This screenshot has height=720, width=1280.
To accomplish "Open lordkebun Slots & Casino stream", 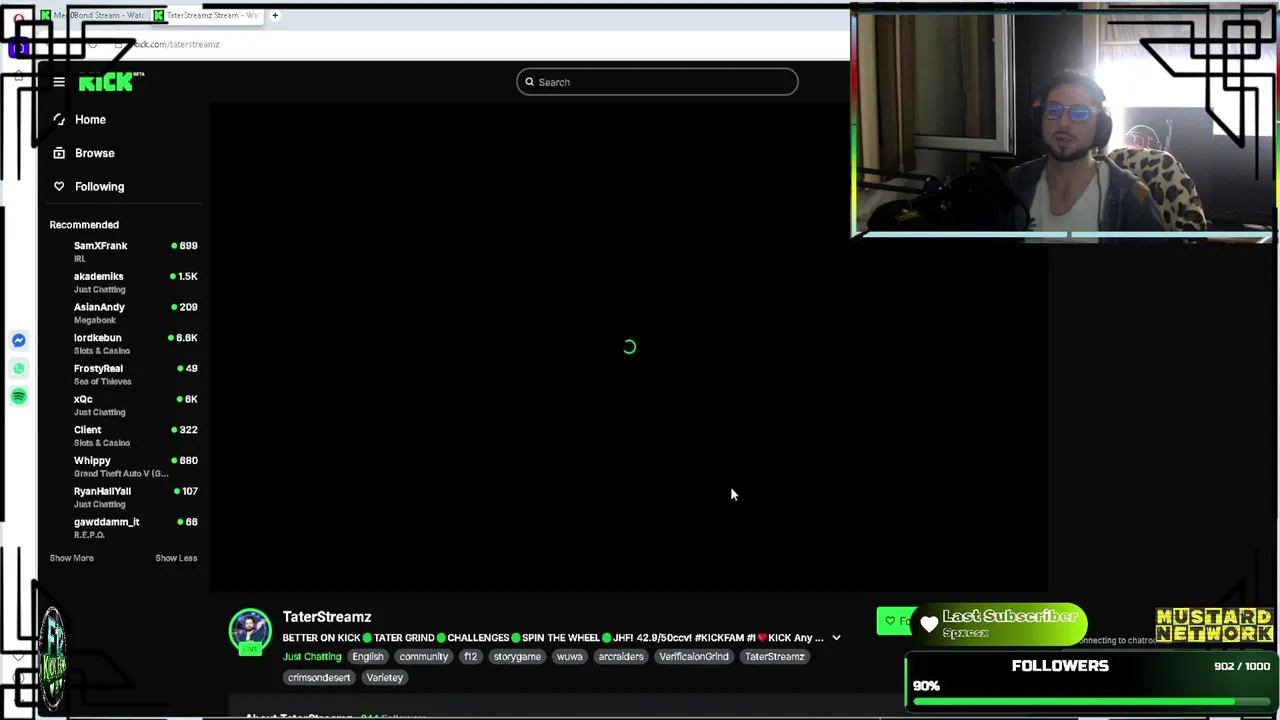I will click(x=125, y=343).
